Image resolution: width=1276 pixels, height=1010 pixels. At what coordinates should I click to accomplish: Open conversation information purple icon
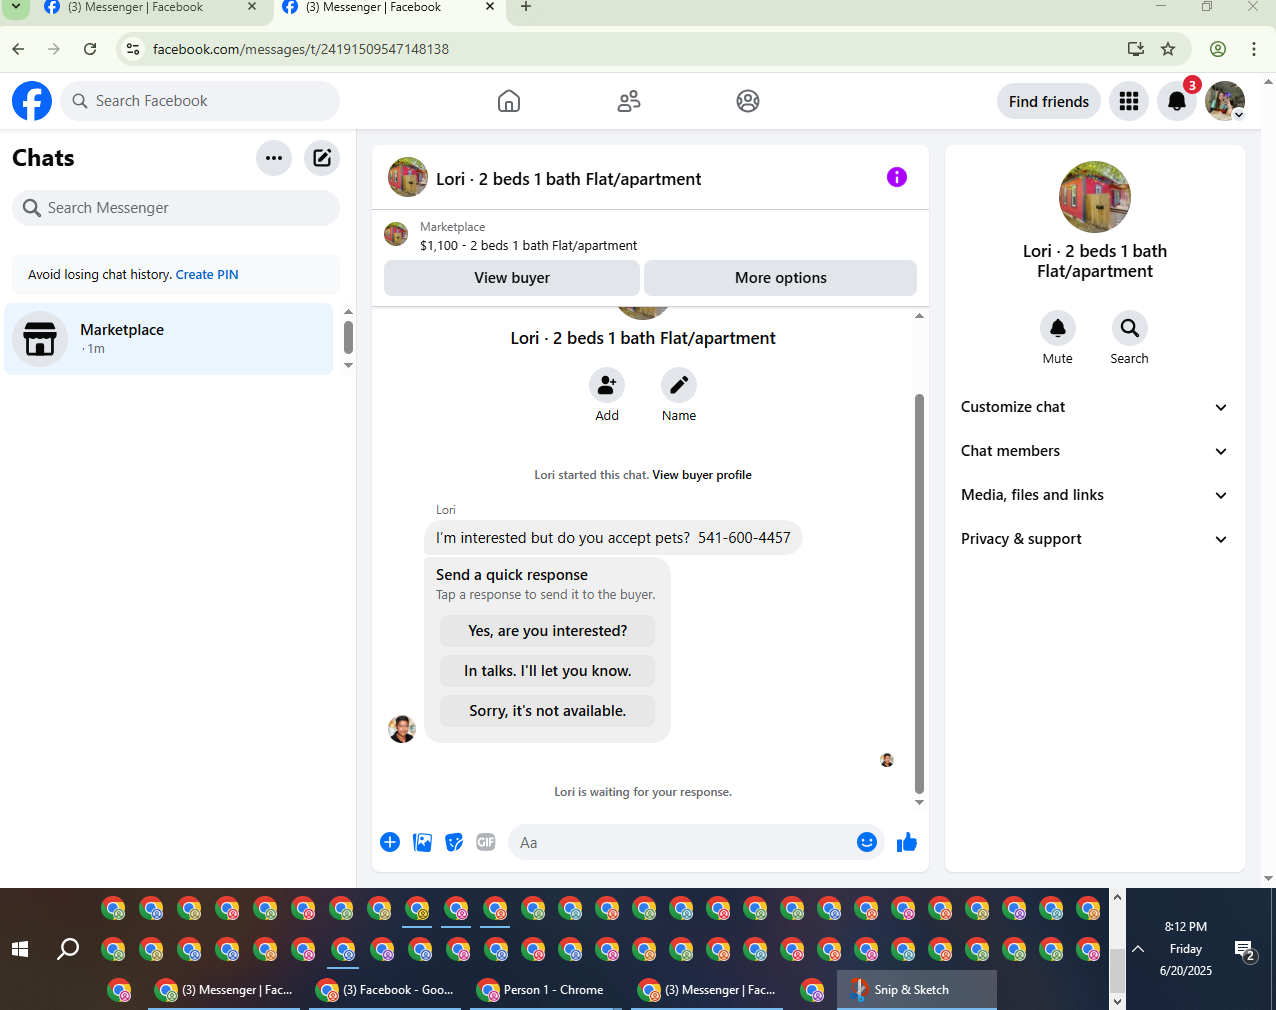tap(897, 177)
